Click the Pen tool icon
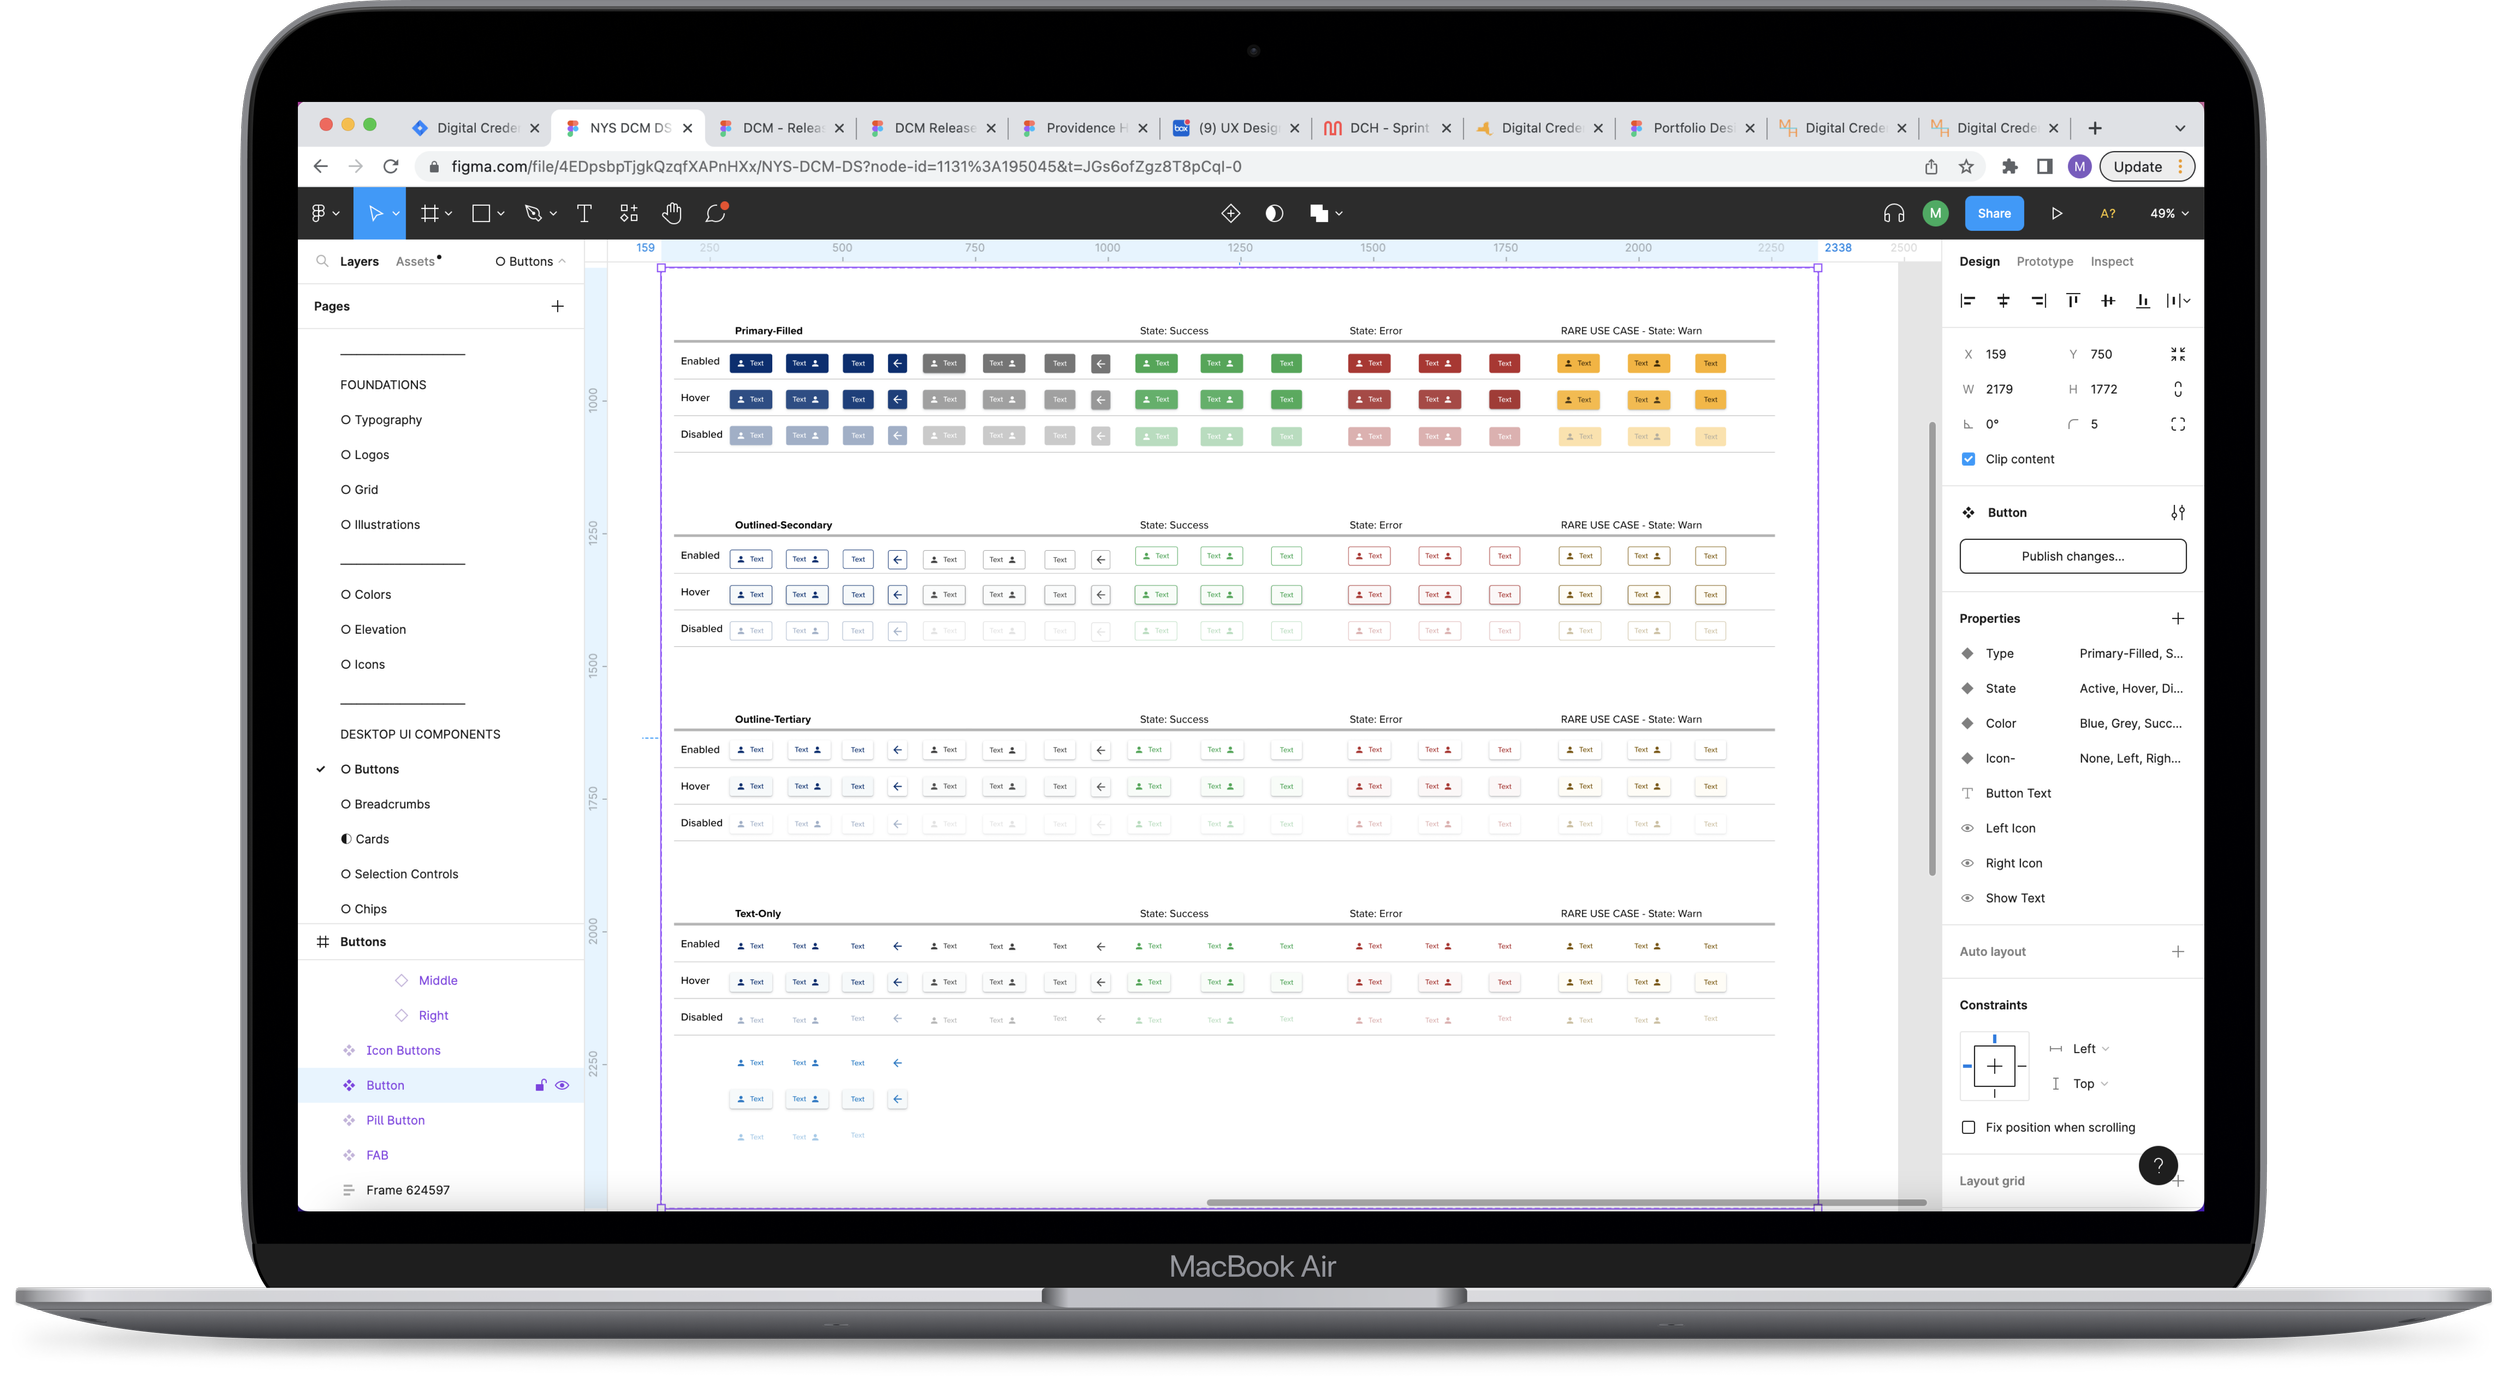 (533, 213)
